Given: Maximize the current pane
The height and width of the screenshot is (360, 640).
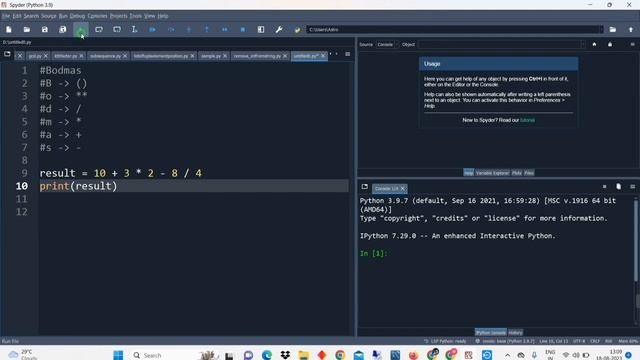Looking at the screenshot, I should 261,29.
